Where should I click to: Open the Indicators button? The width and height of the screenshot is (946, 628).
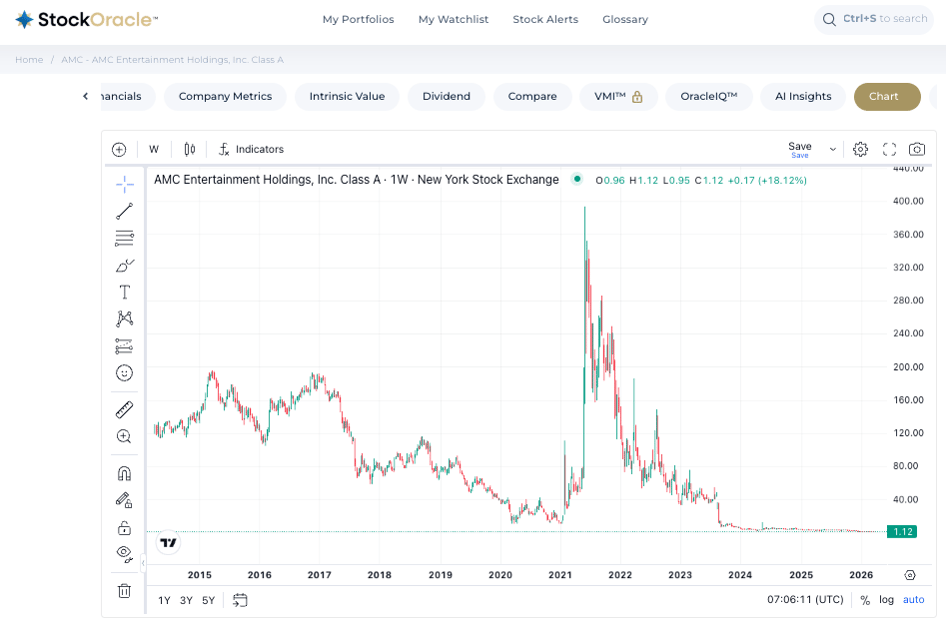[x=251, y=149]
